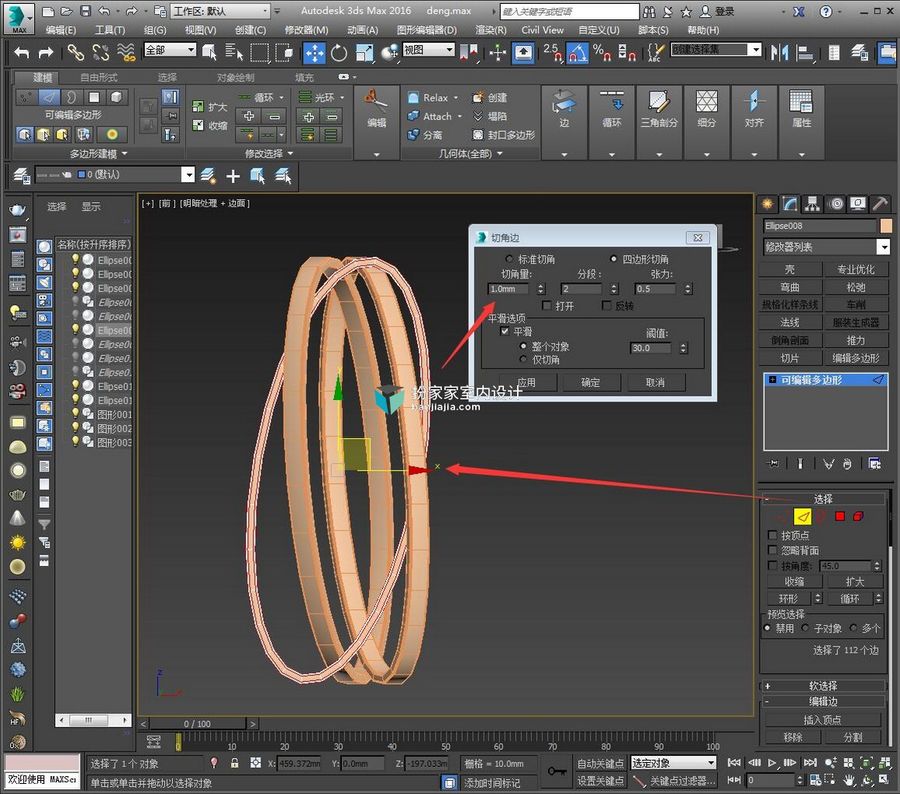Click the Set Keys key icon

coord(556,771)
